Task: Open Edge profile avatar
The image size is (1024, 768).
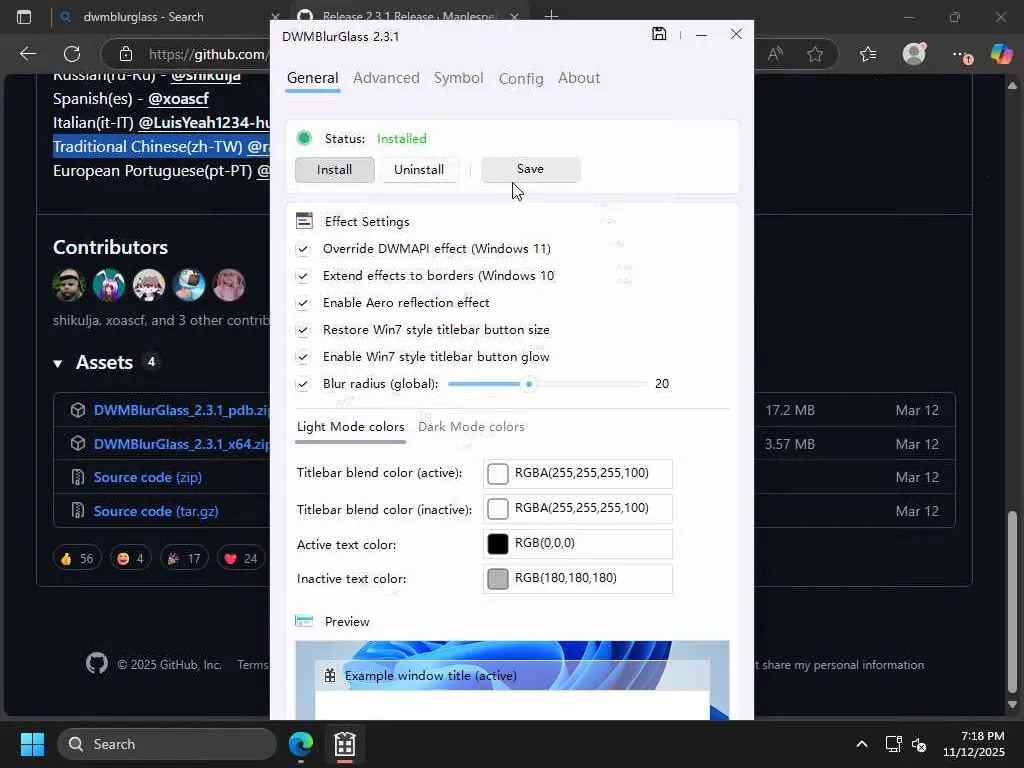Action: tap(914, 54)
